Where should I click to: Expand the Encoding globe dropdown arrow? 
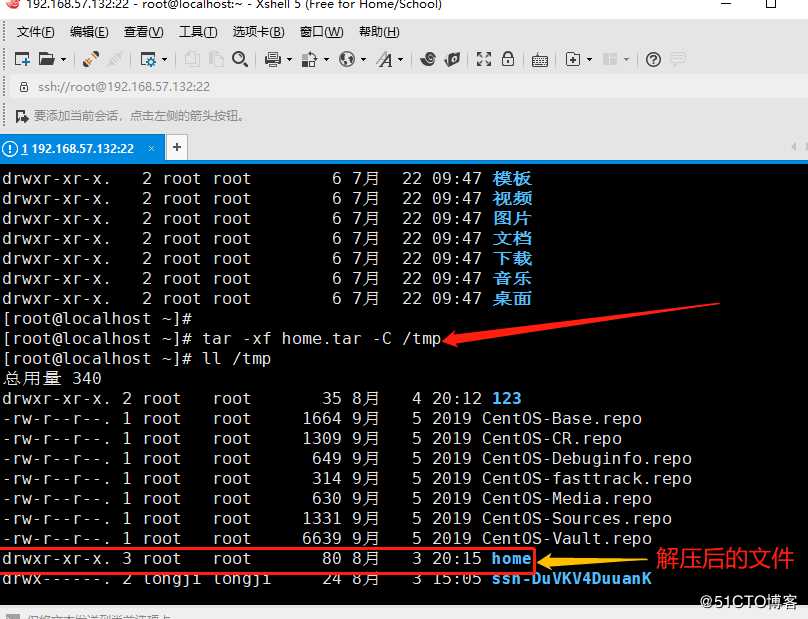(363, 60)
